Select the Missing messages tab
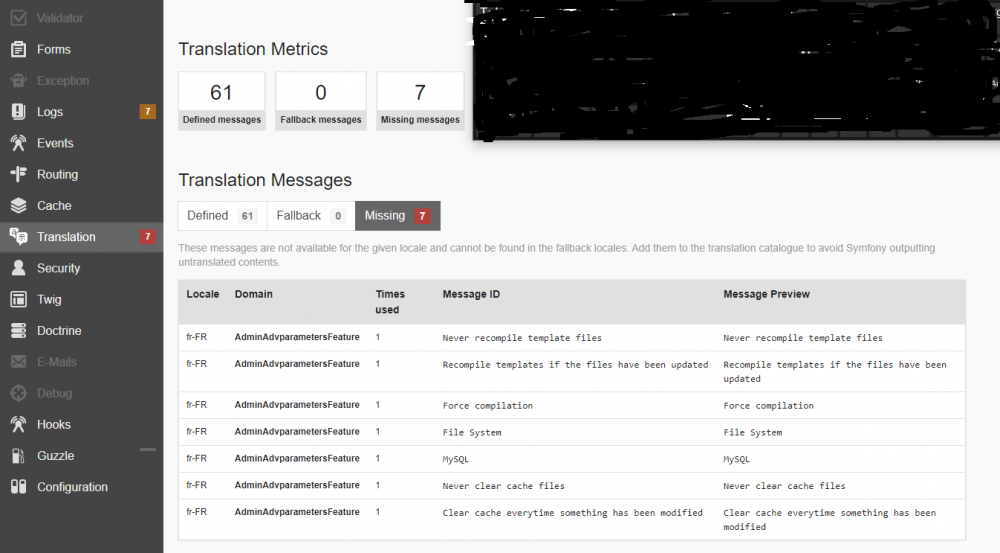 point(397,216)
